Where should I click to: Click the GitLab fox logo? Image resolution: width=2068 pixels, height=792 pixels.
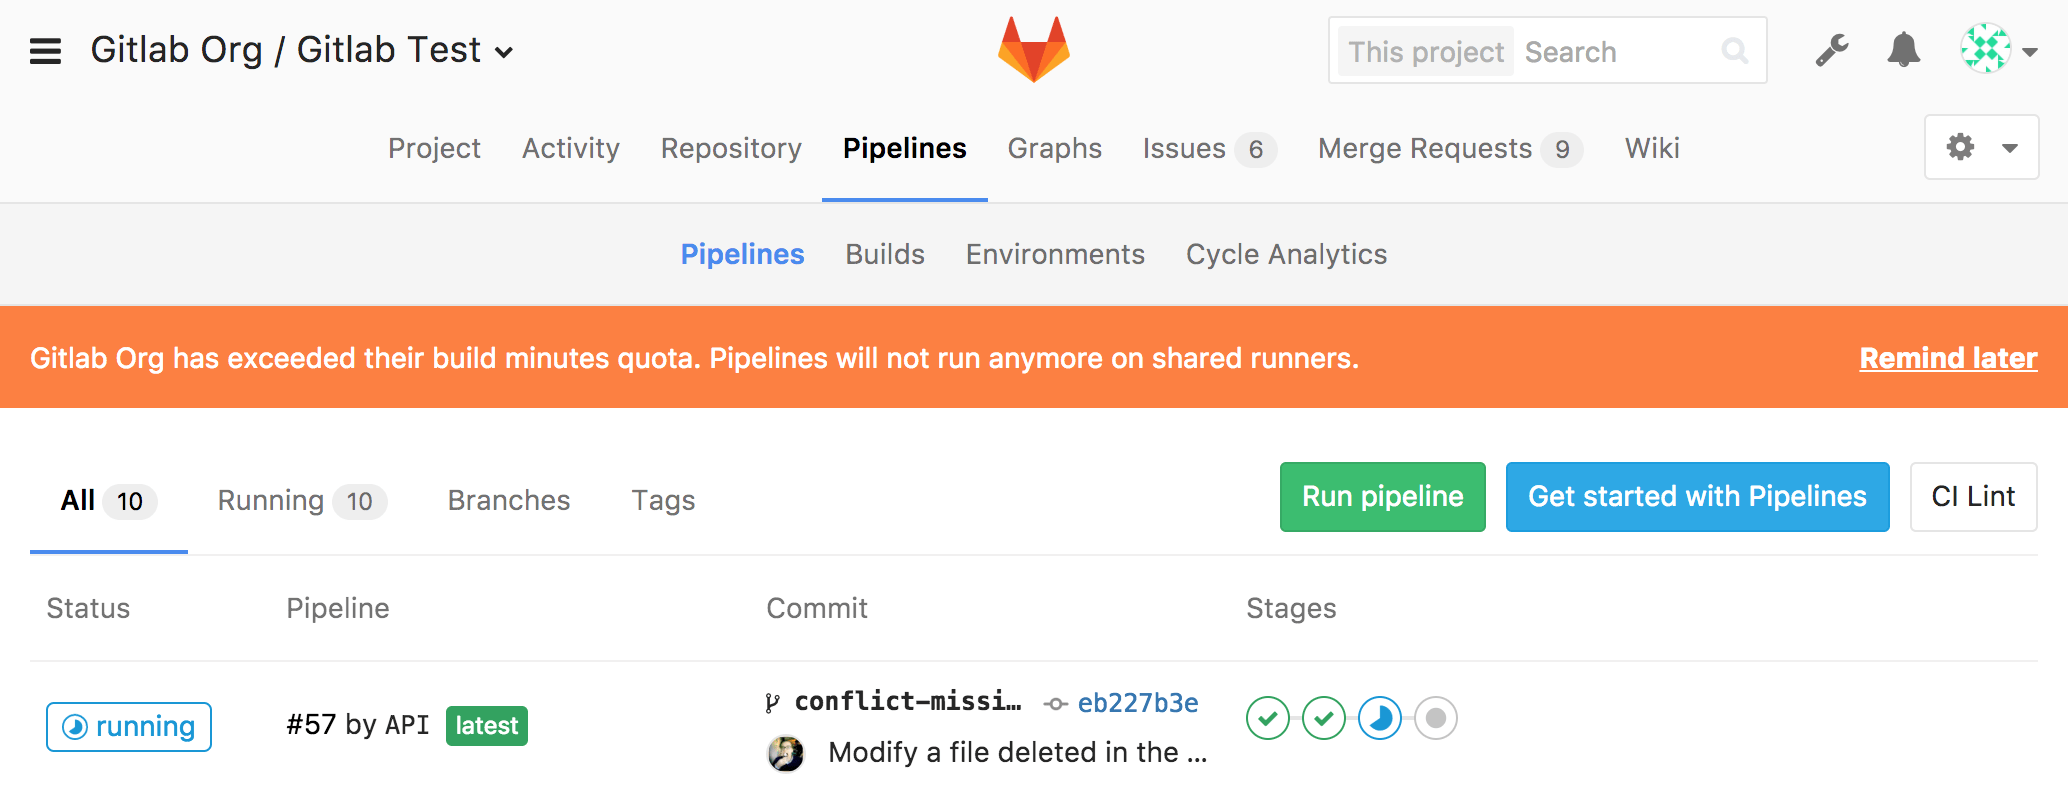coord(1034,49)
